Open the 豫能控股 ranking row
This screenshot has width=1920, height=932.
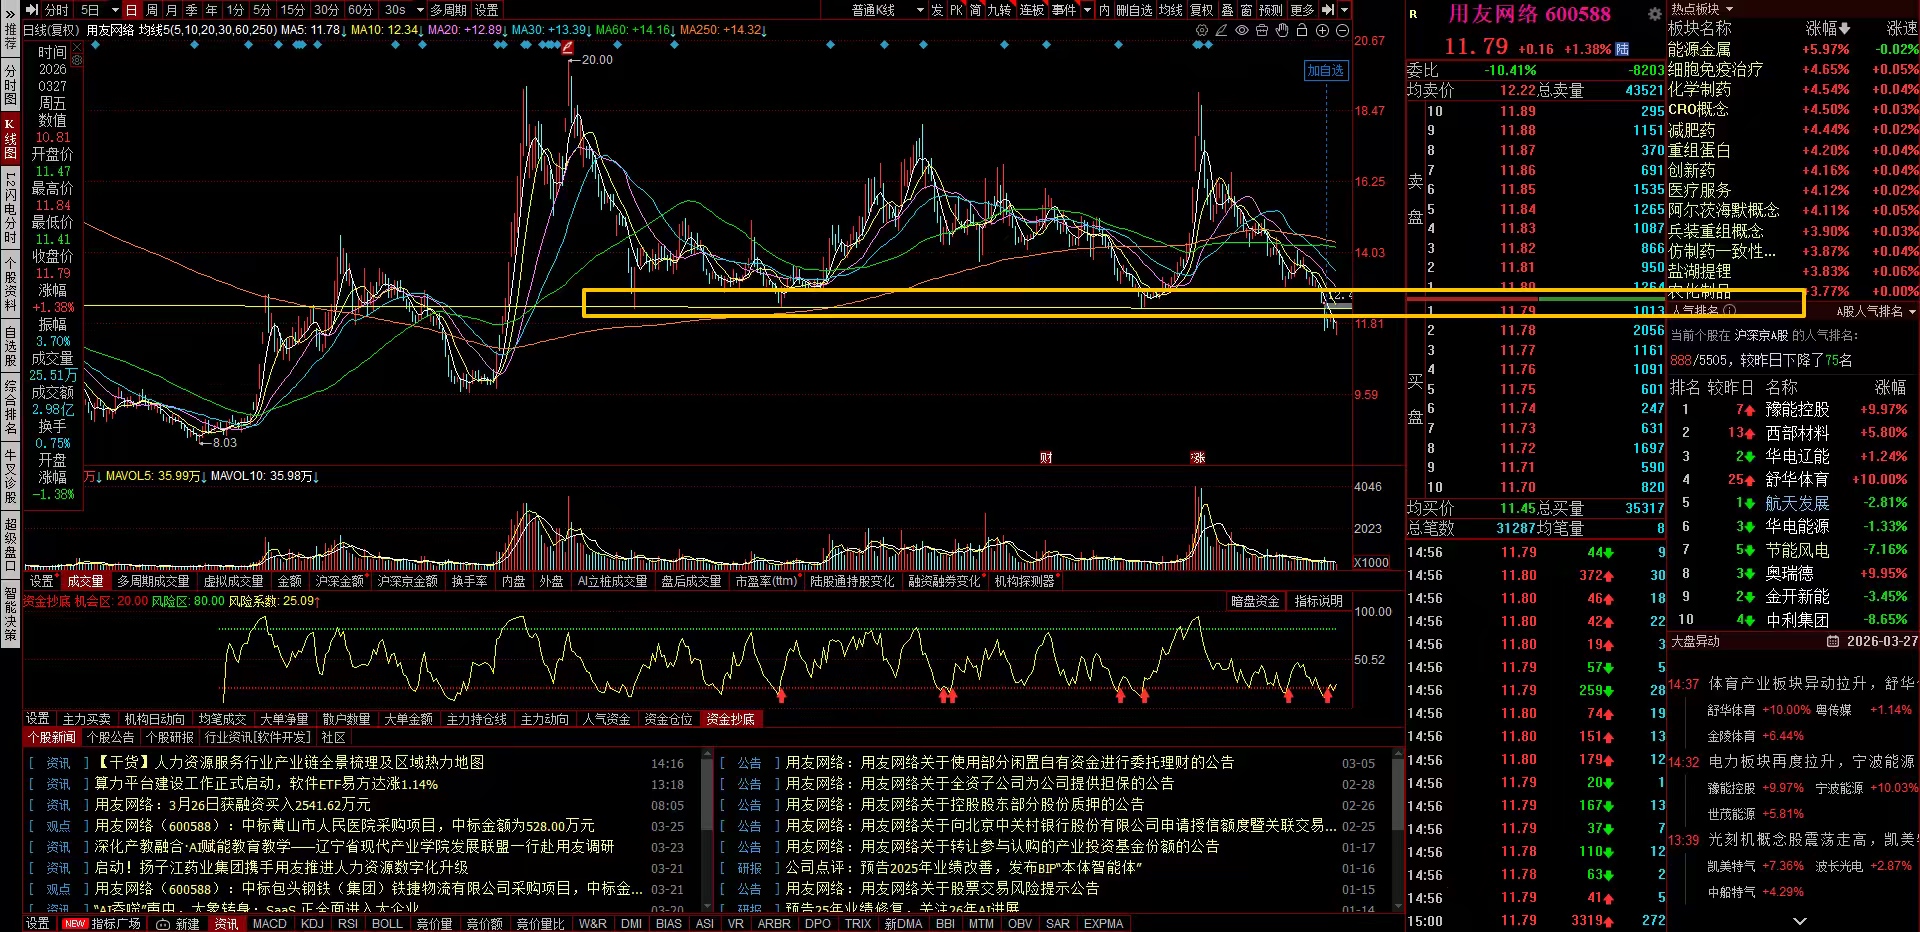(x=1793, y=409)
